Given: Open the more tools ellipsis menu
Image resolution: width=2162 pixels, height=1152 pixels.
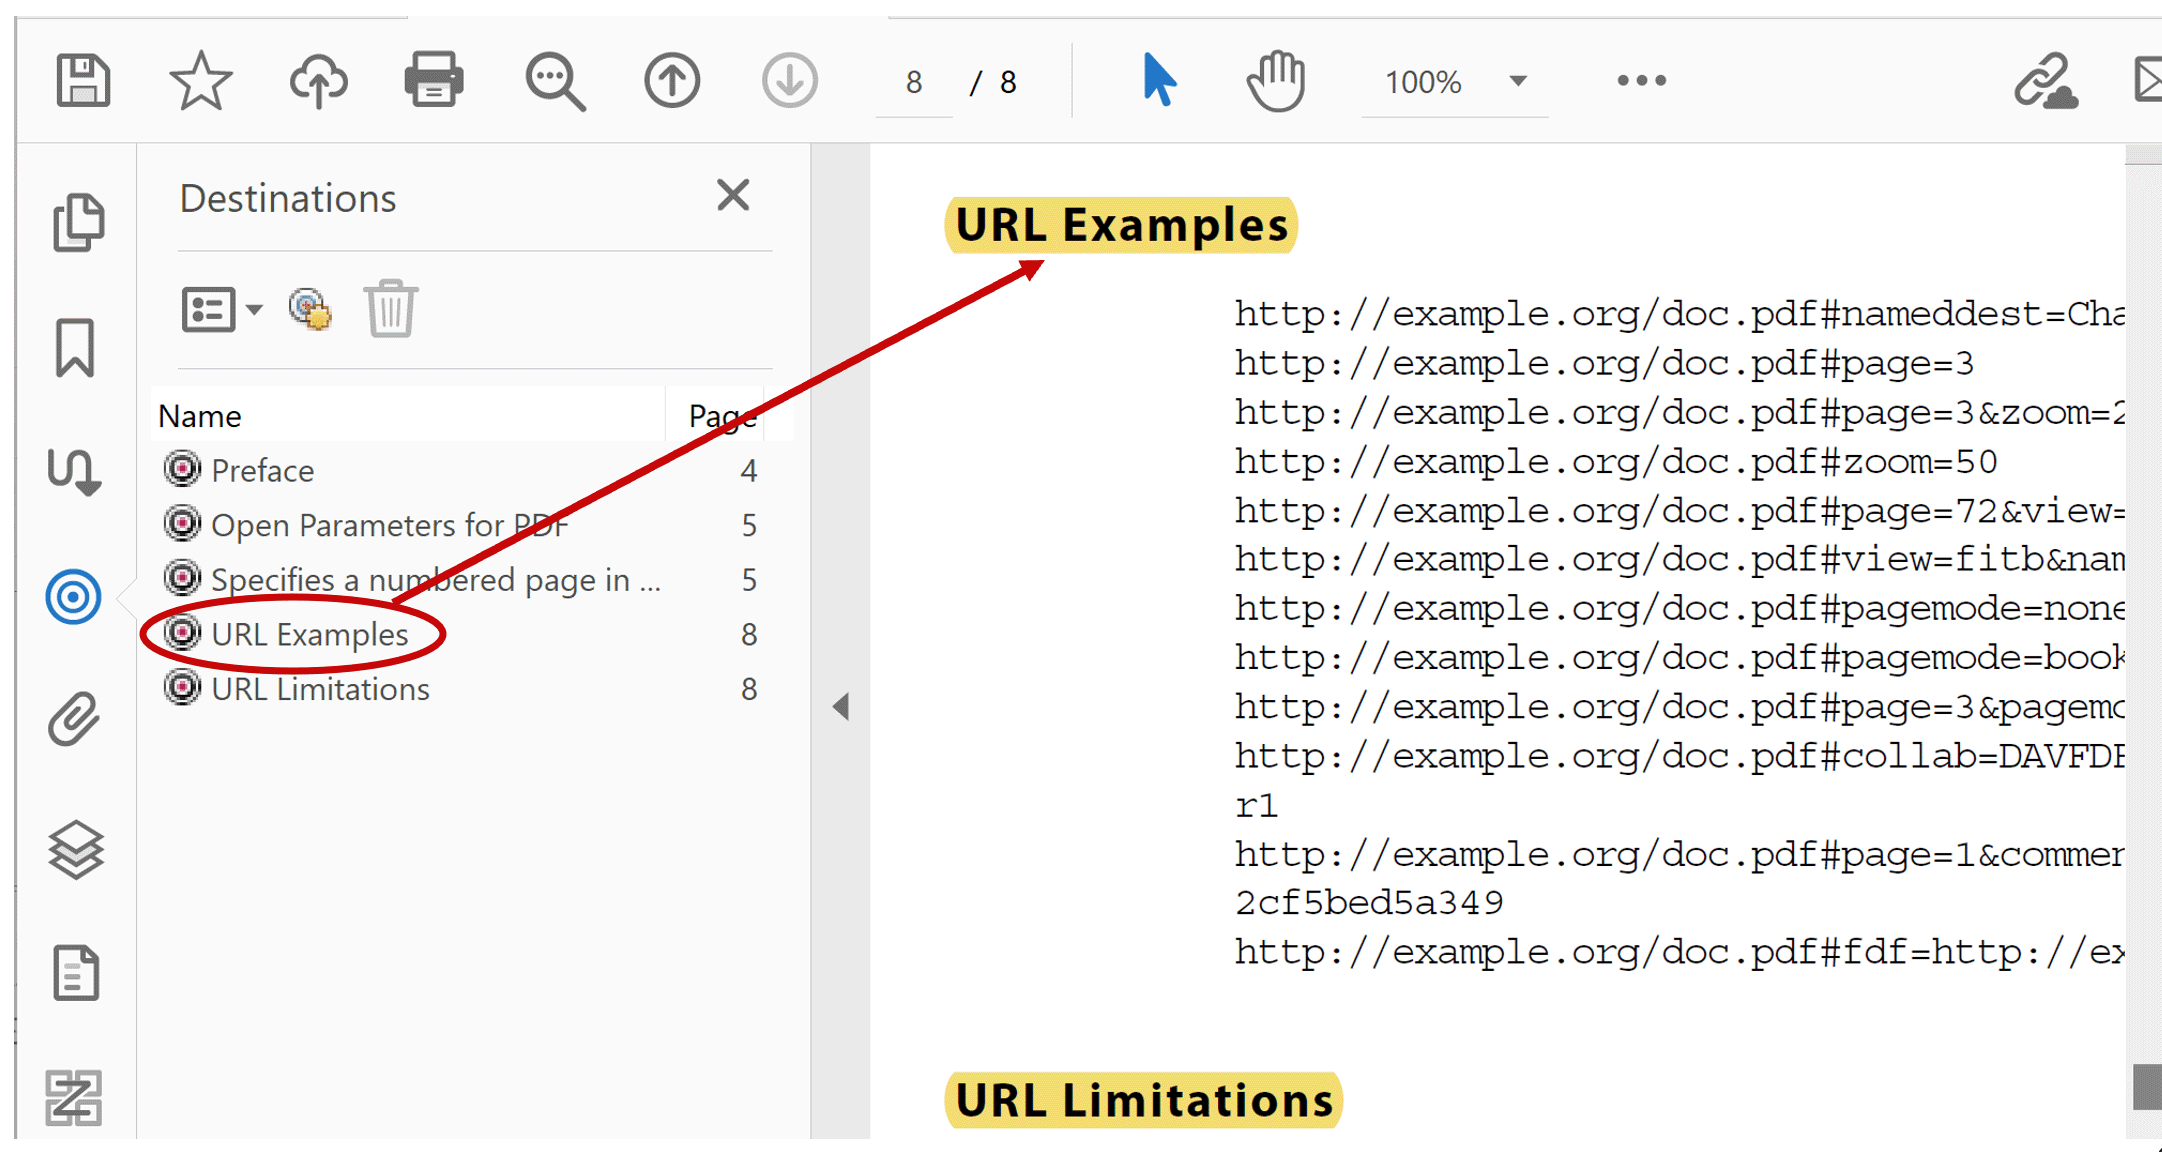Looking at the screenshot, I should pyautogui.click(x=1640, y=80).
